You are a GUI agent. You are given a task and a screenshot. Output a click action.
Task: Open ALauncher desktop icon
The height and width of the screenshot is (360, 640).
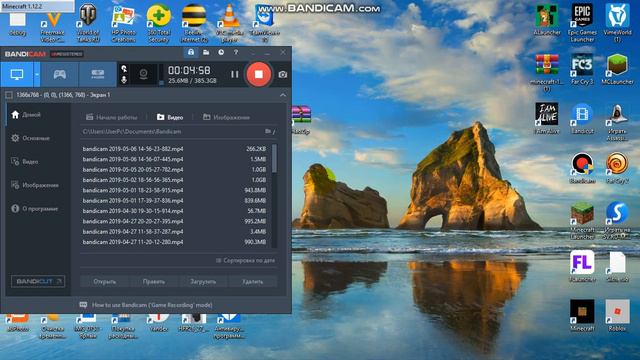547,20
